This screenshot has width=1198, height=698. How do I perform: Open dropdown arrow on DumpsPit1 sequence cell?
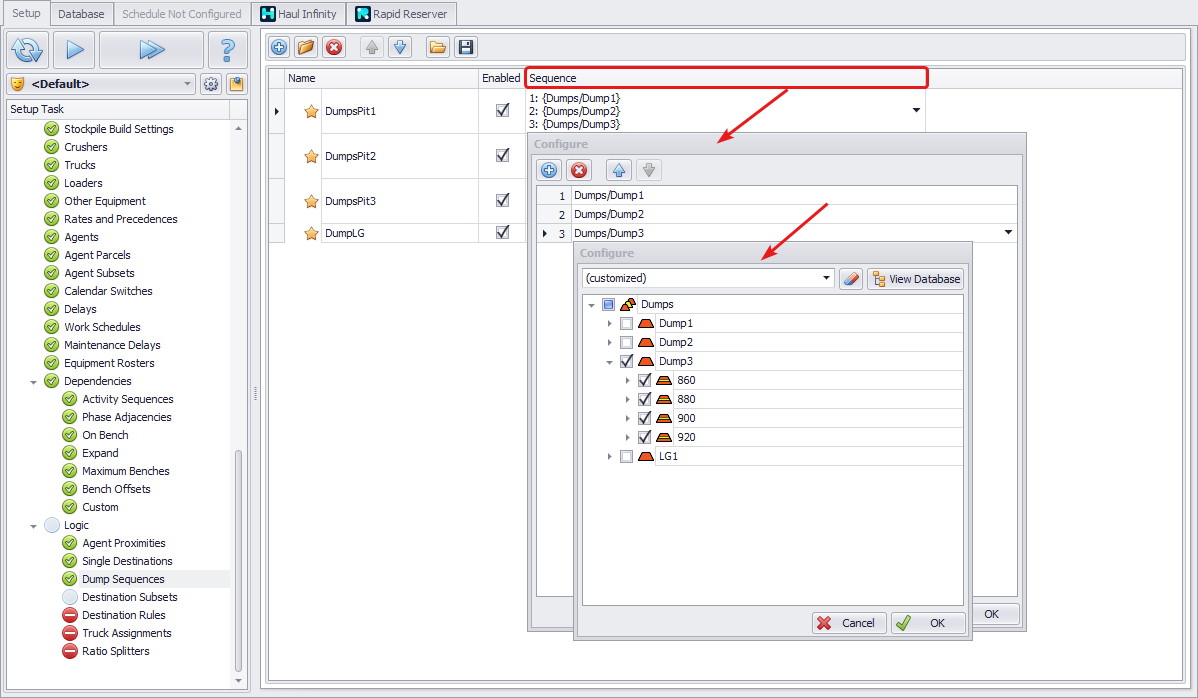(916, 111)
